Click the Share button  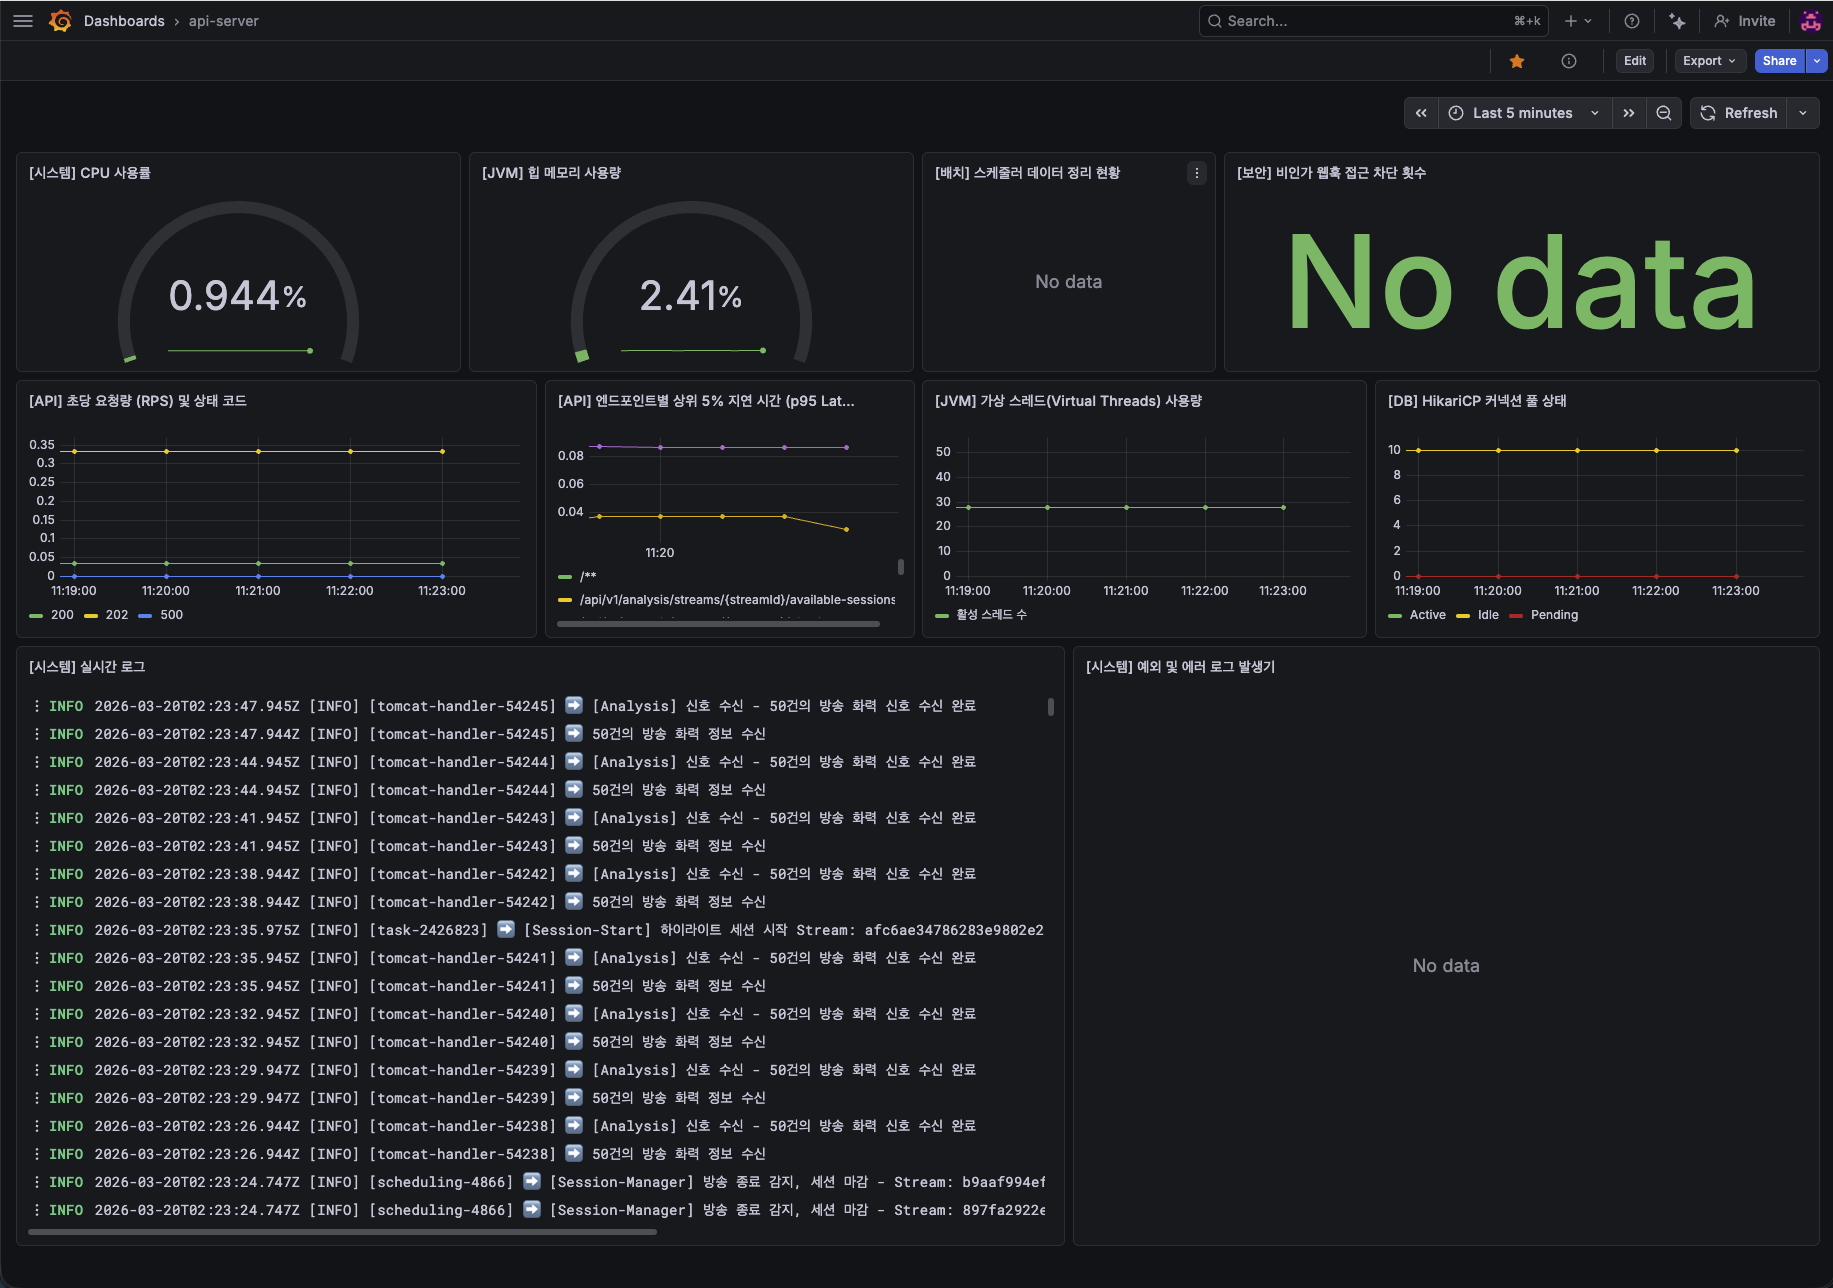(x=1779, y=61)
